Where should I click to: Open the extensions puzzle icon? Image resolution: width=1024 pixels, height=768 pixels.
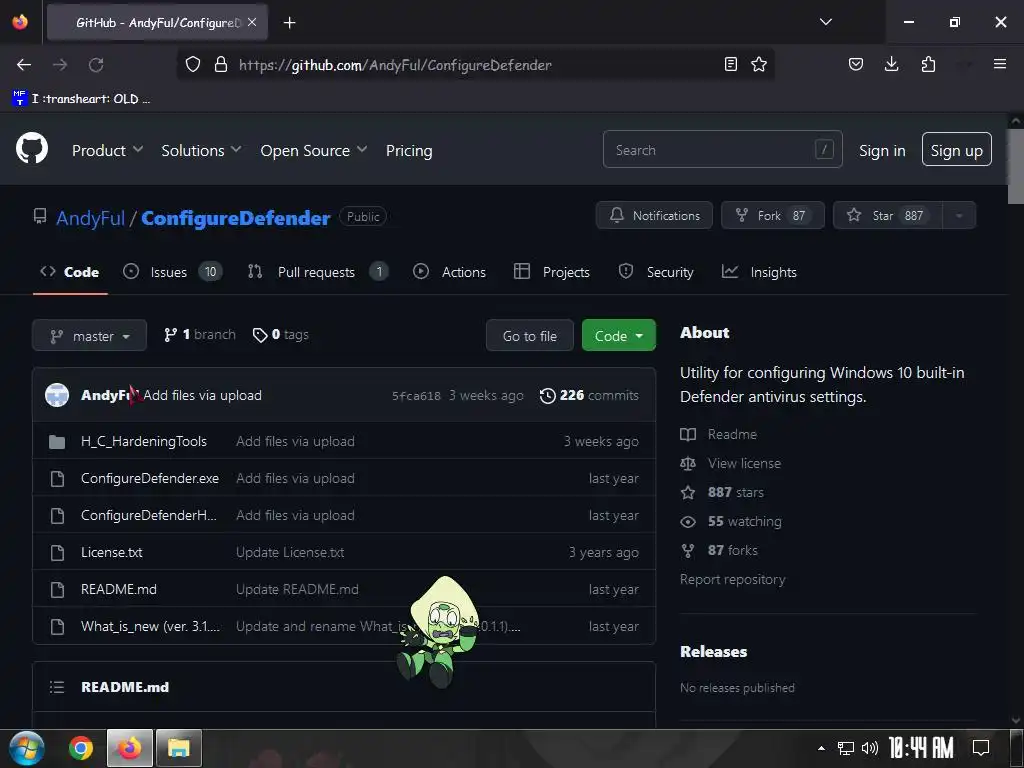928,64
